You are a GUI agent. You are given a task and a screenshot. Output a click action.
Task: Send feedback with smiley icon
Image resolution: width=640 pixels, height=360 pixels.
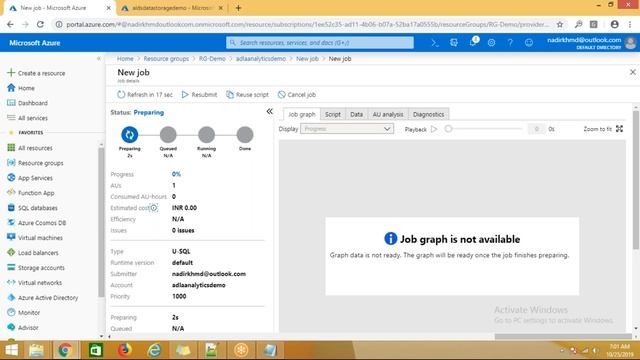click(529, 42)
